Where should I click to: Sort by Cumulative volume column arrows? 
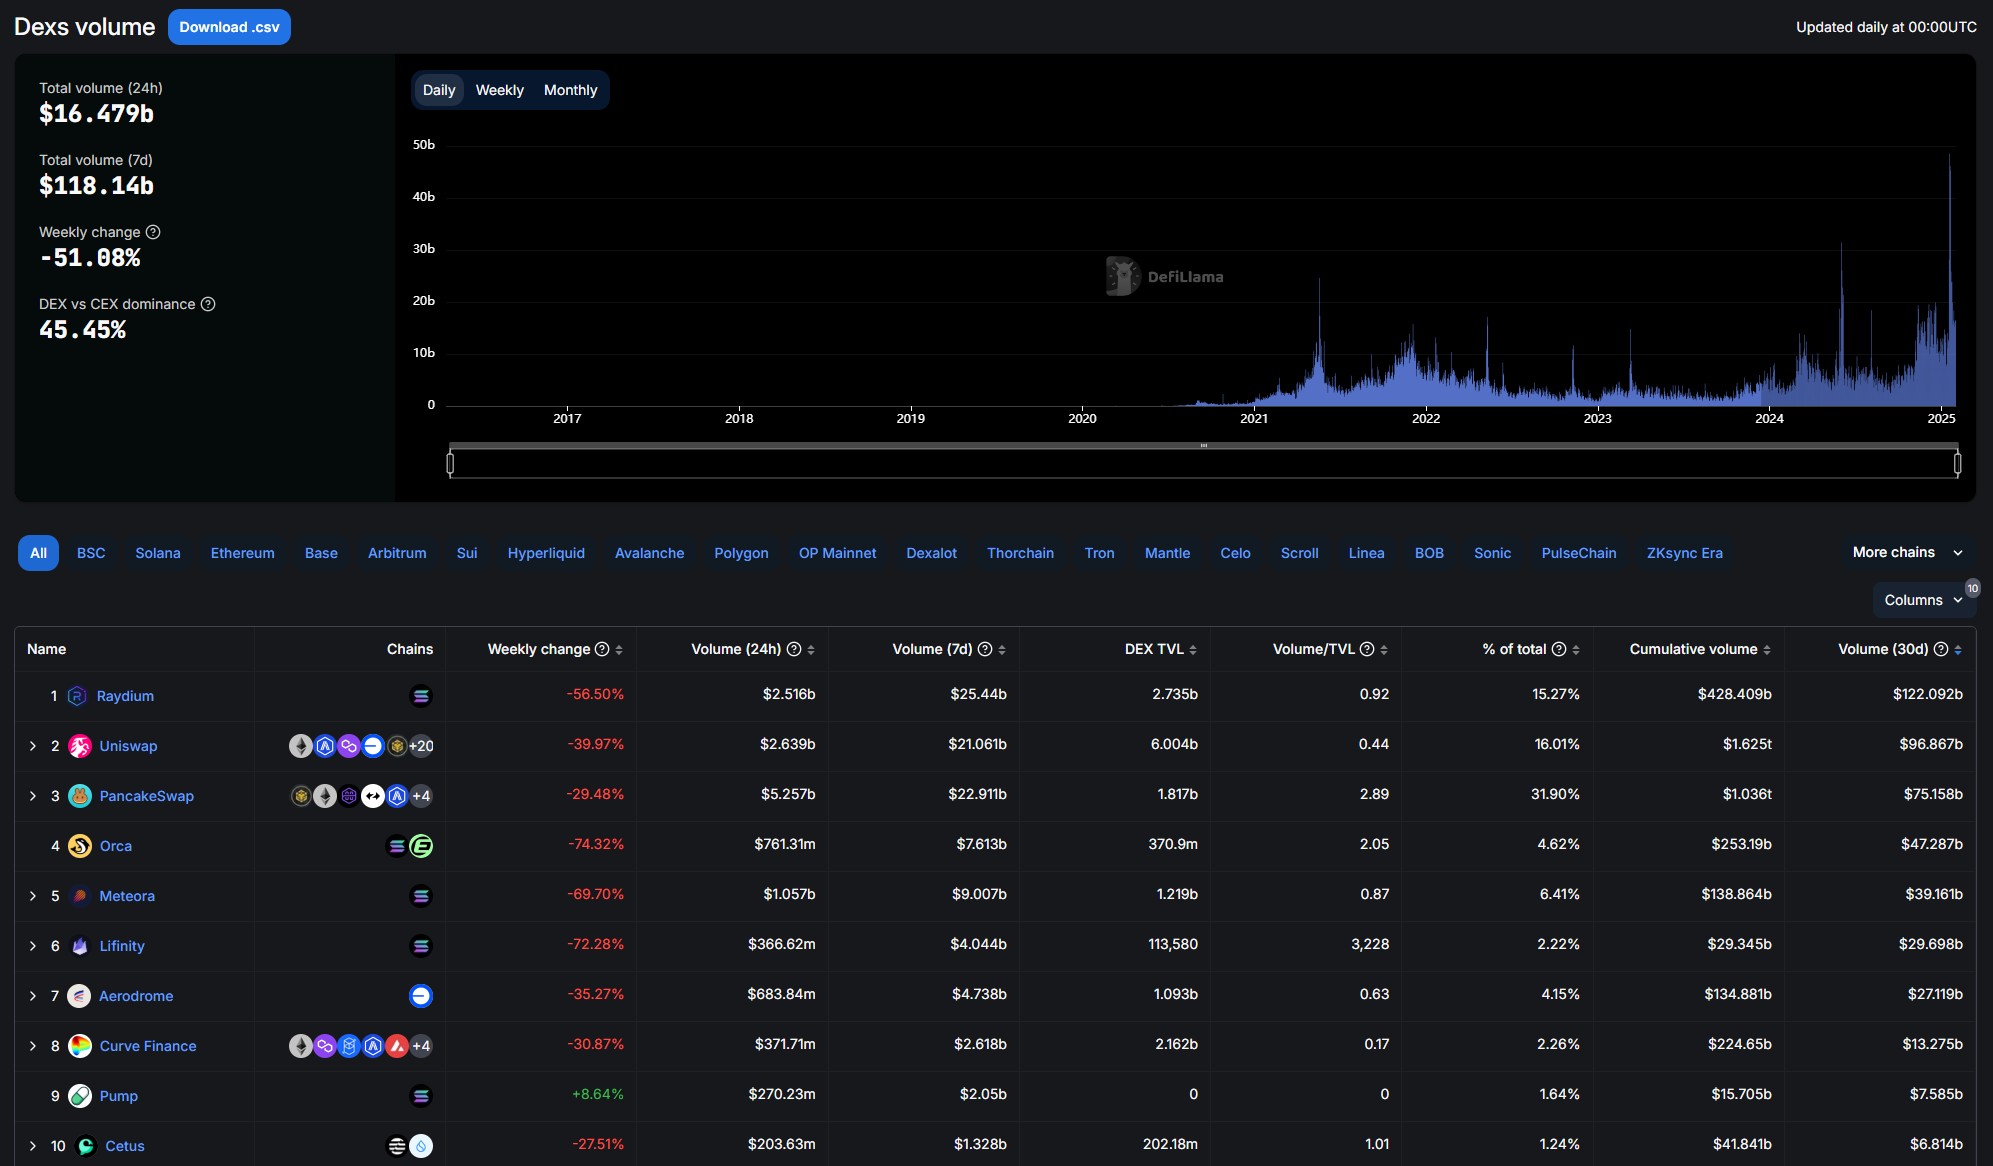(1767, 650)
